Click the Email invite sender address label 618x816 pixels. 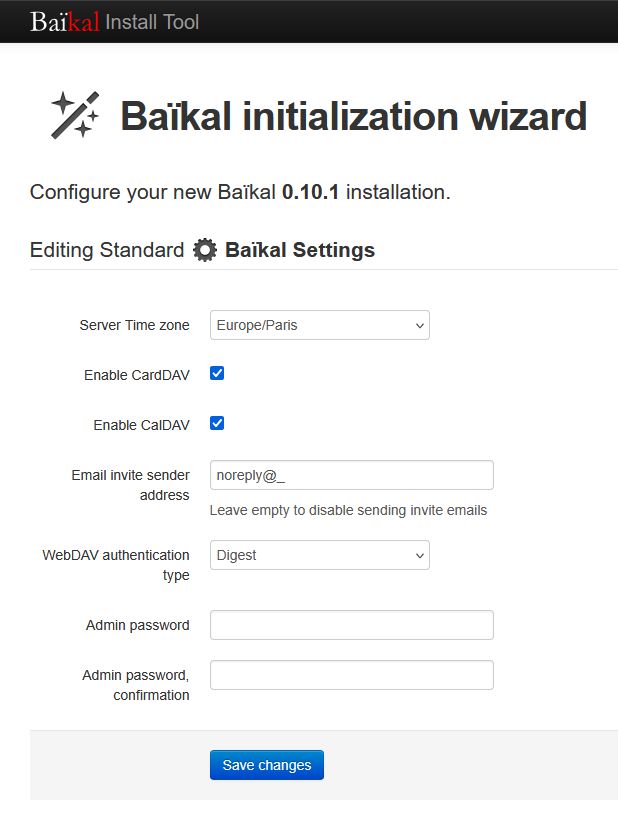[130, 485]
